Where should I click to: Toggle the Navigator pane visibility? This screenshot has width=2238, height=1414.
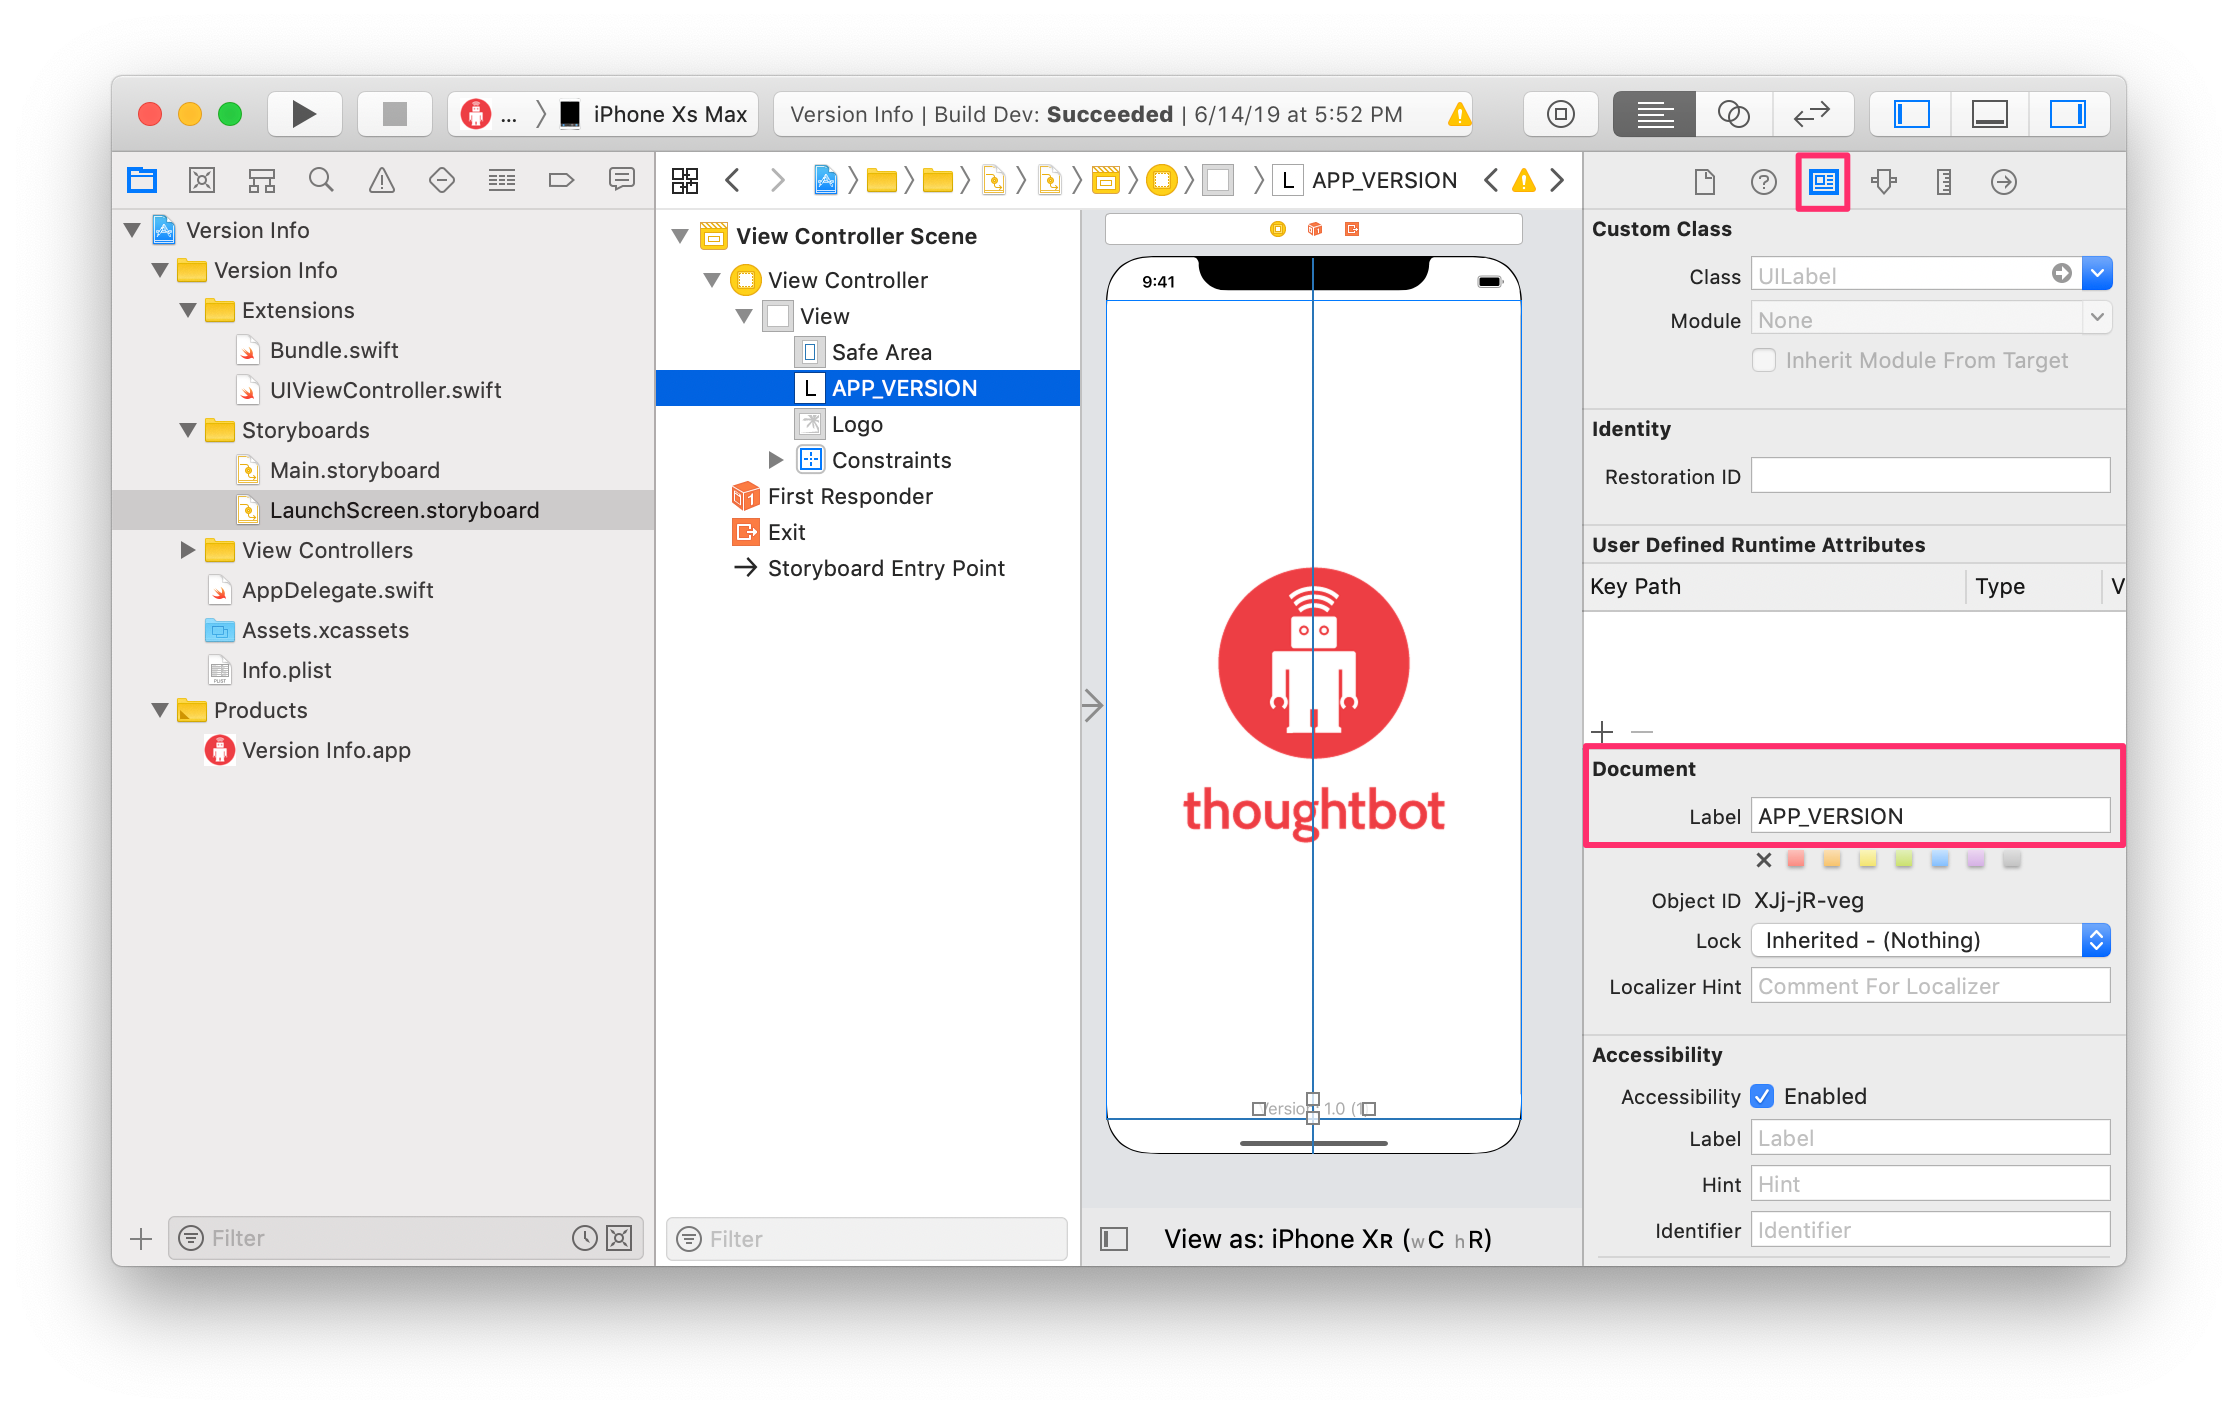[x=1911, y=114]
